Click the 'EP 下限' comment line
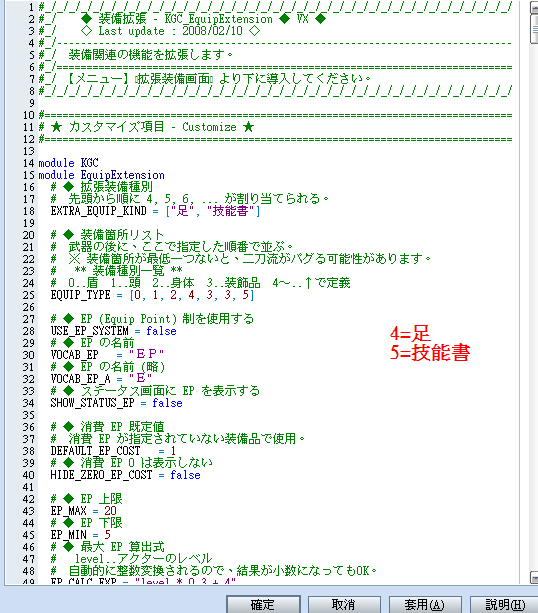 click(86, 523)
